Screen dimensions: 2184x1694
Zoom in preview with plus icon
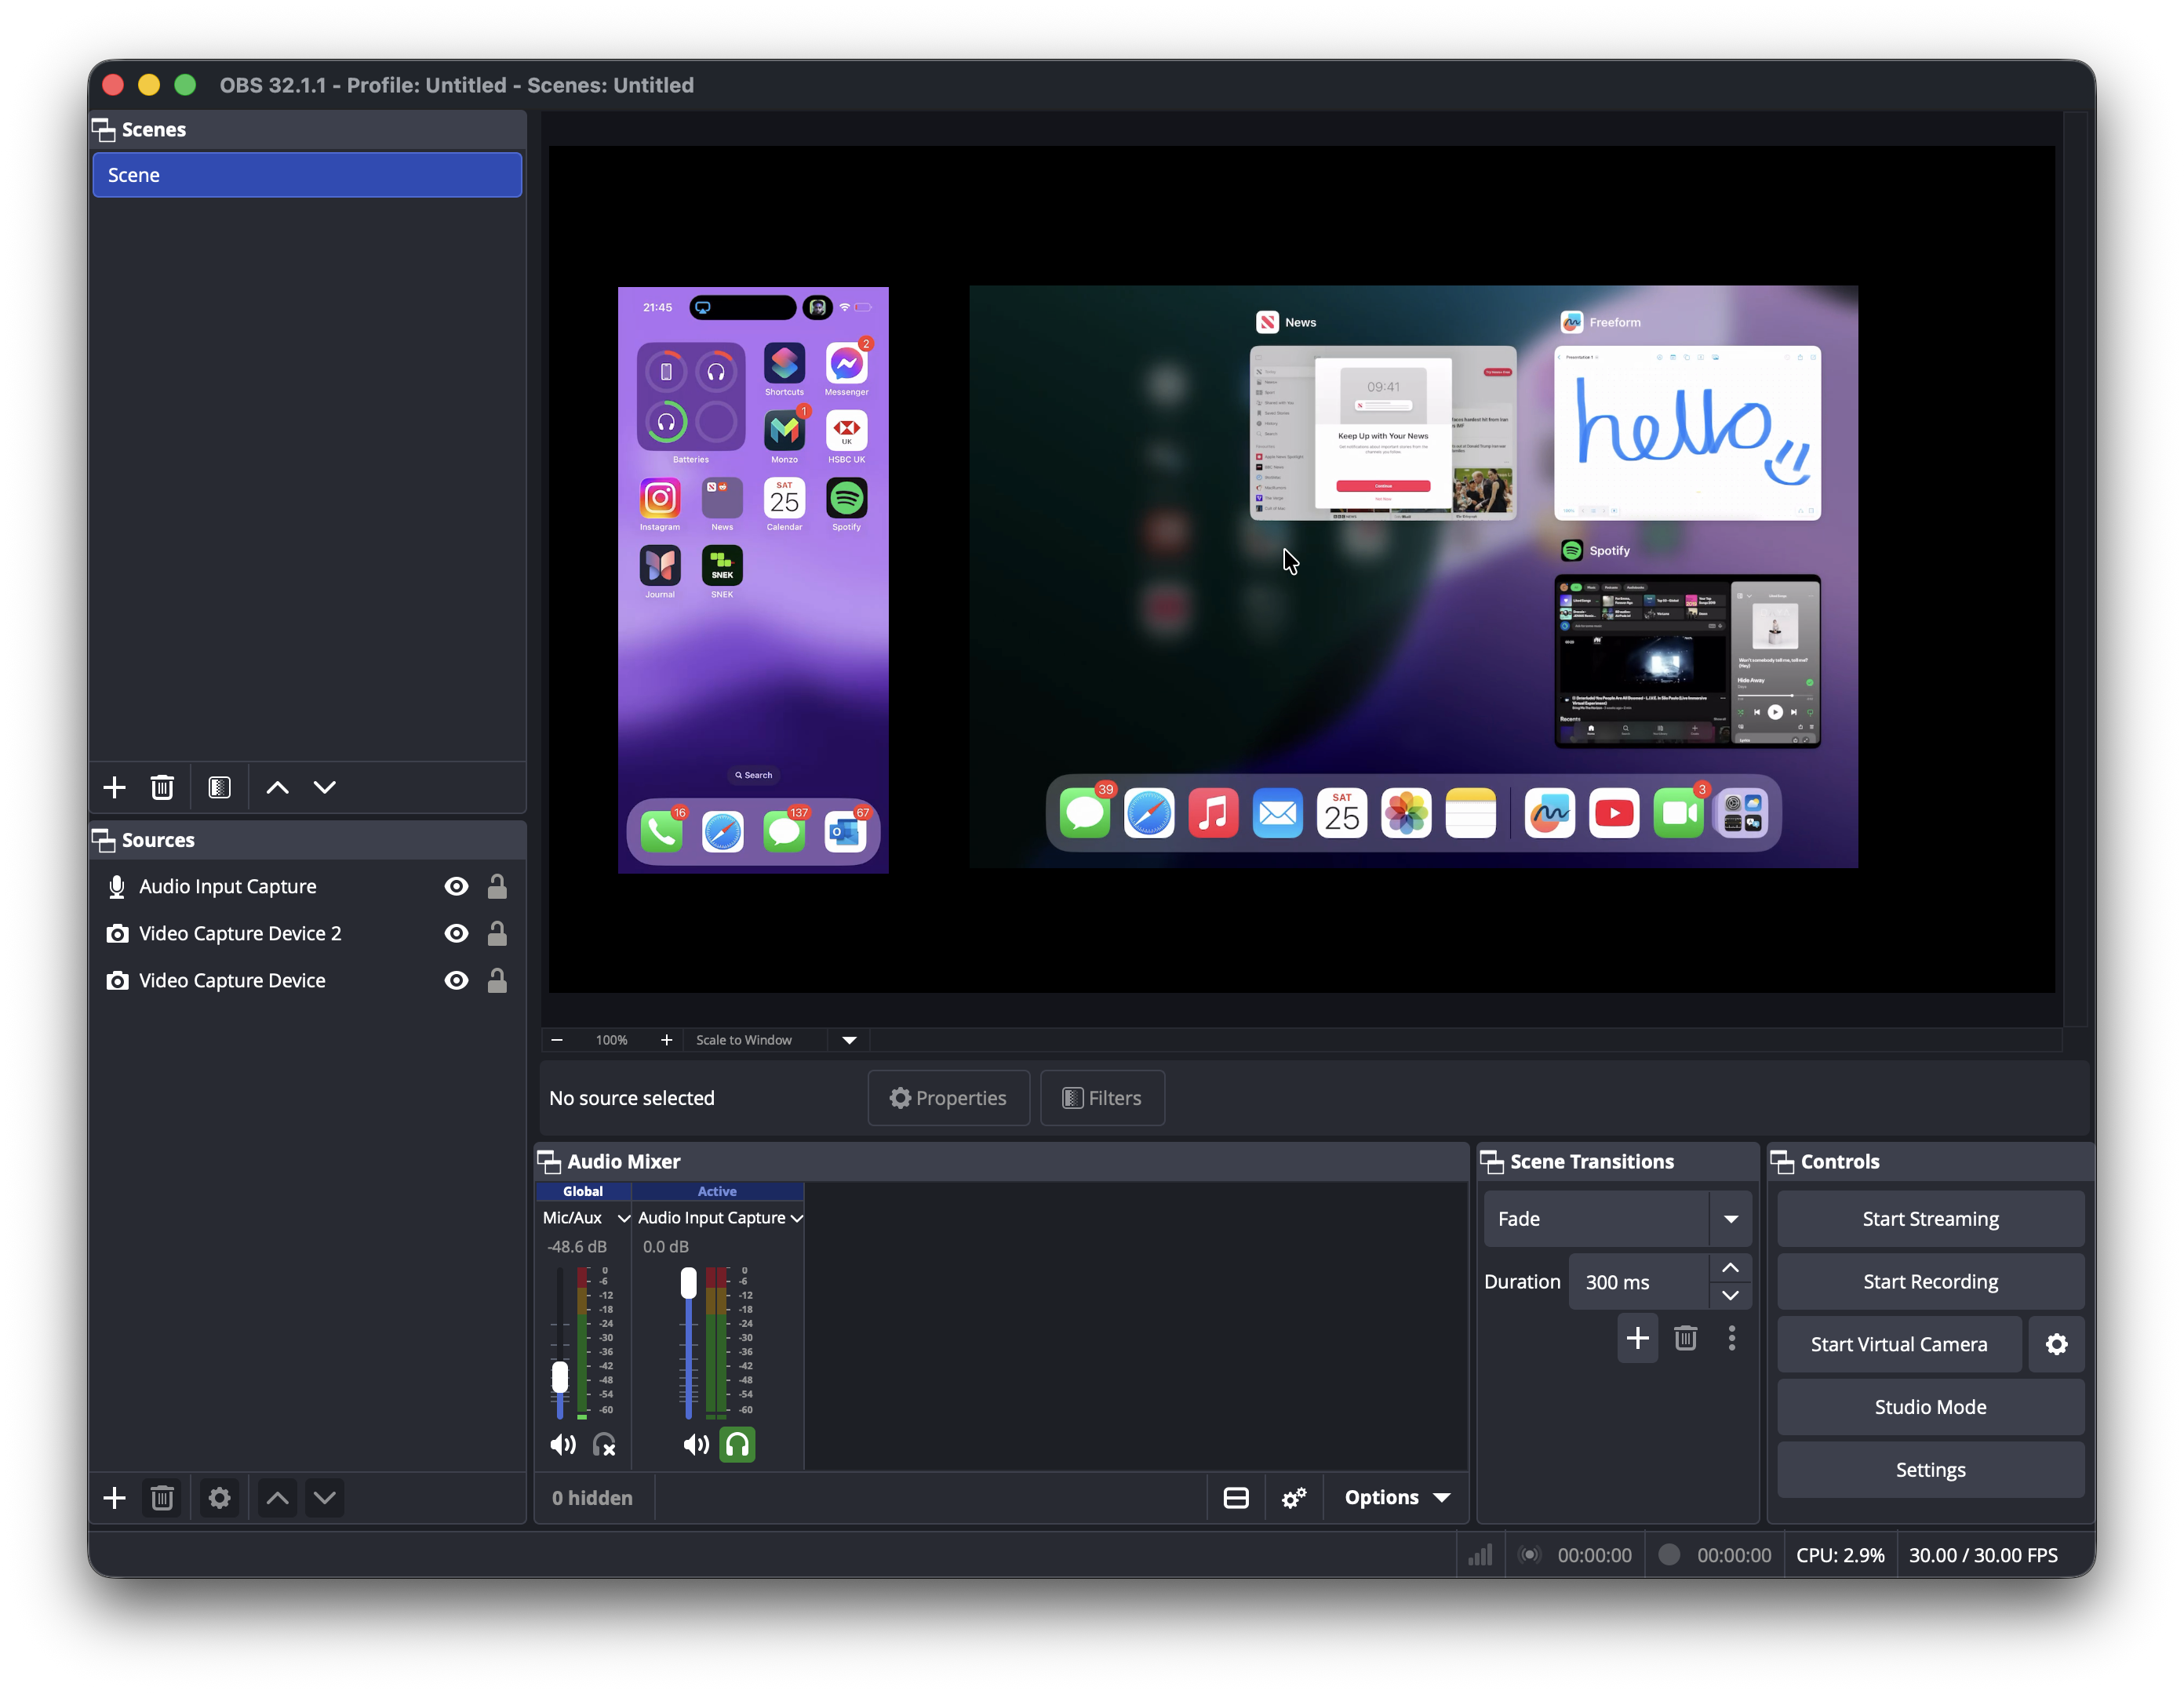tap(666, 1040)
